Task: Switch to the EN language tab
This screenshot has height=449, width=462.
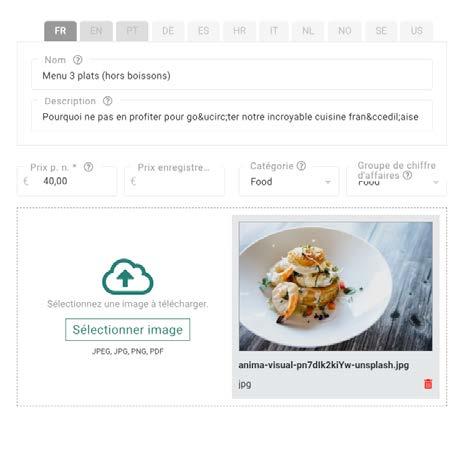Action: tap(96, 31)
